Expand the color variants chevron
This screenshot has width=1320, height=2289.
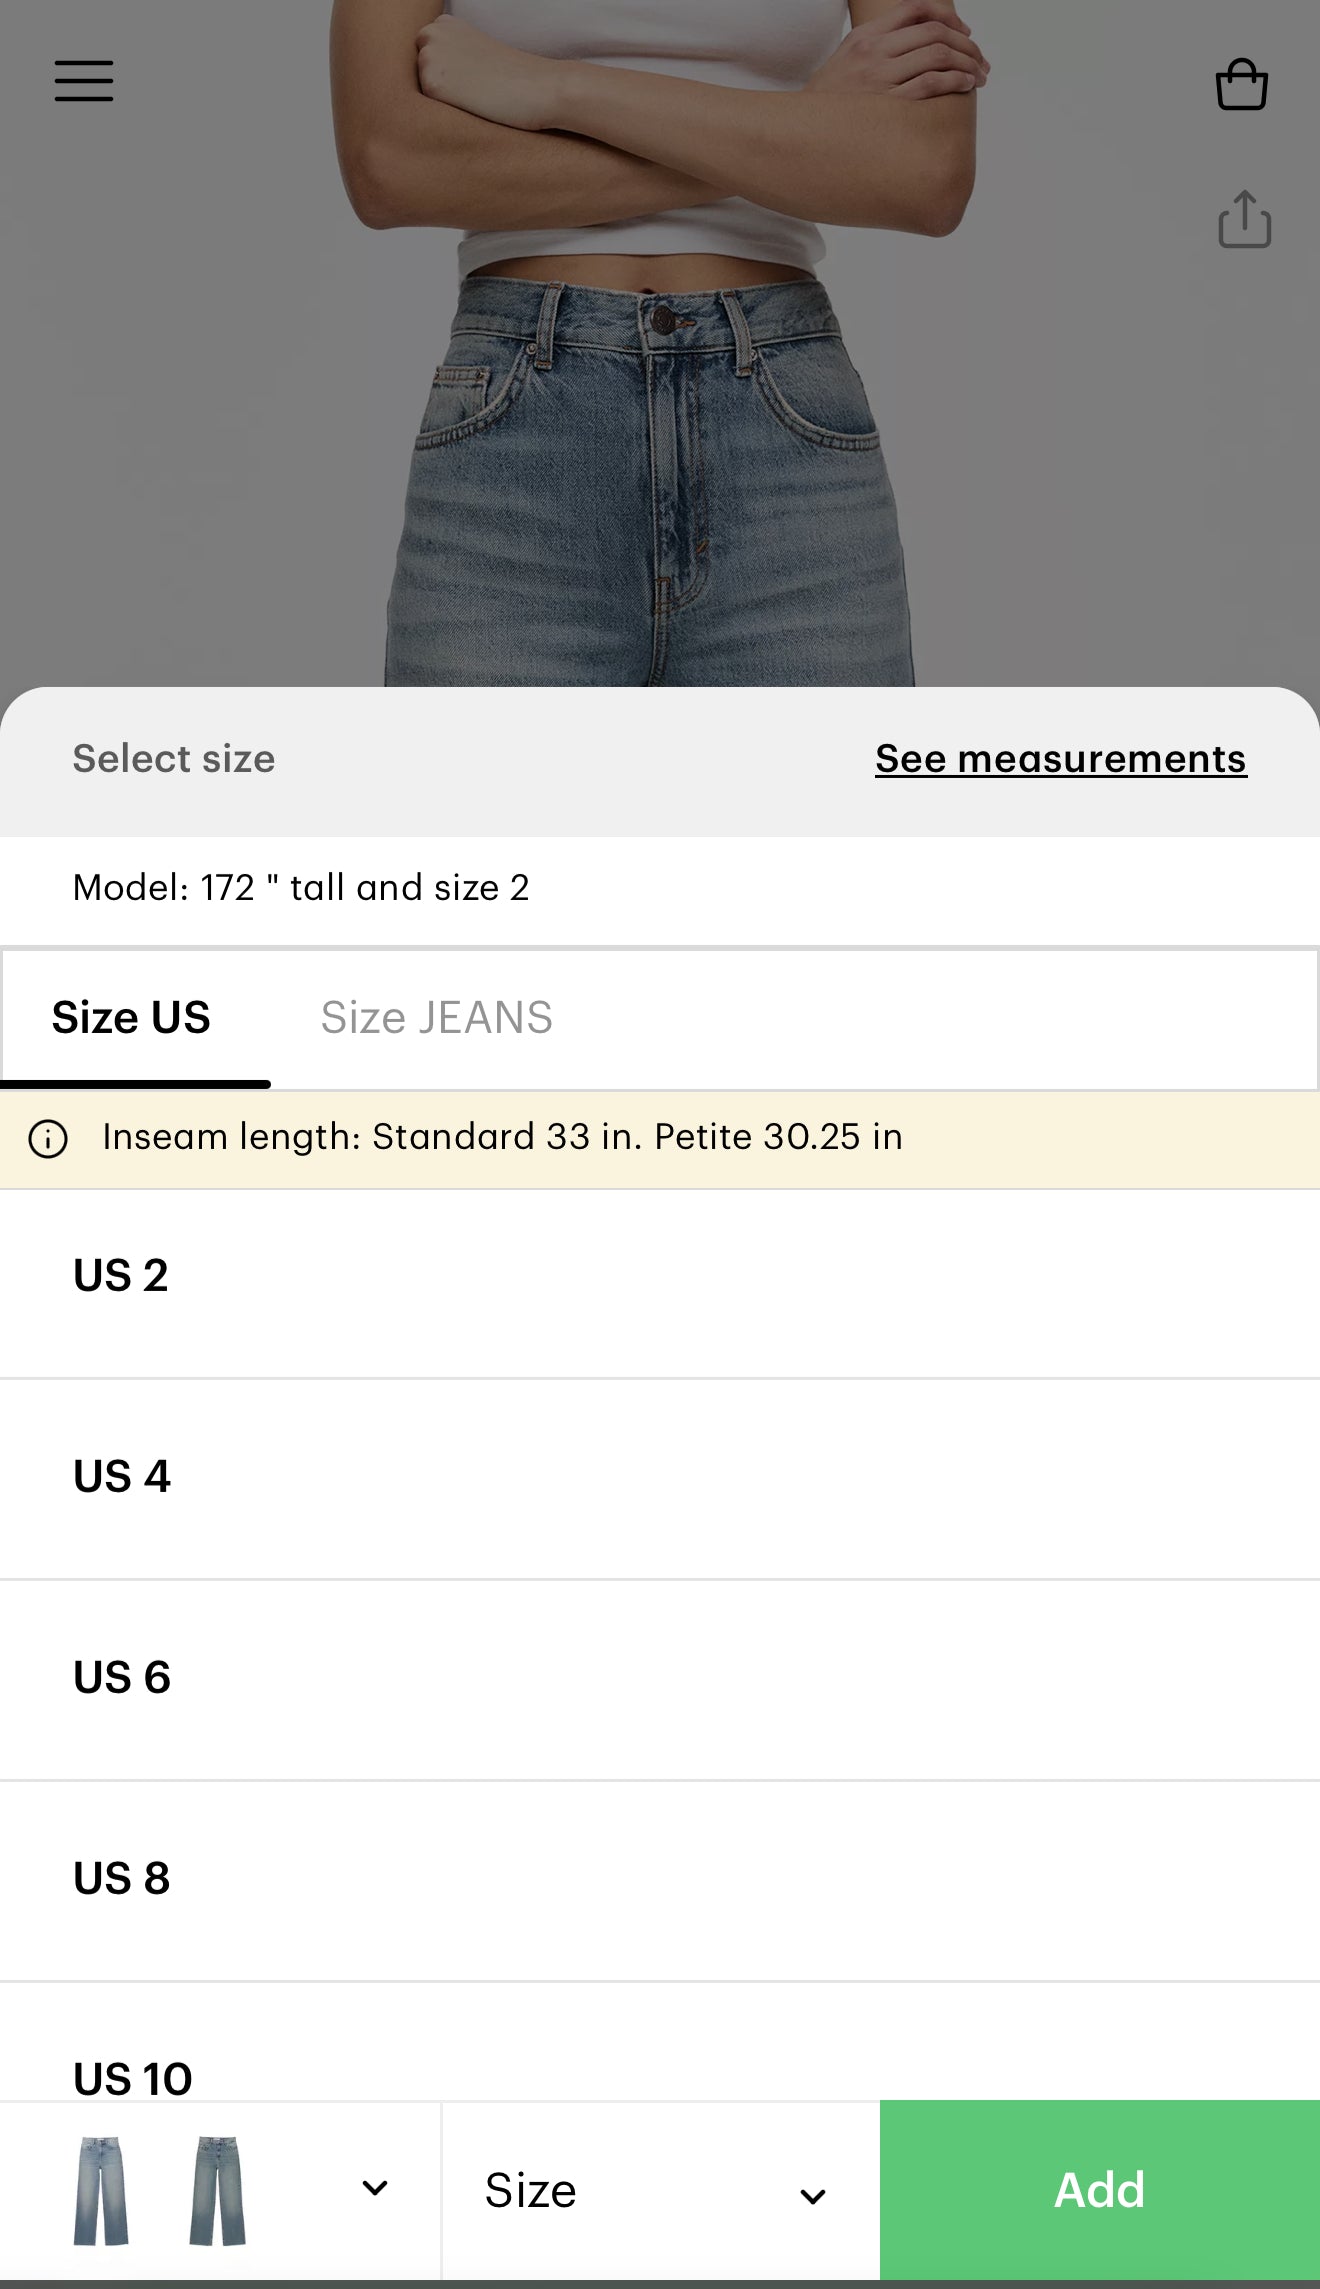(x=375, y=2188)
